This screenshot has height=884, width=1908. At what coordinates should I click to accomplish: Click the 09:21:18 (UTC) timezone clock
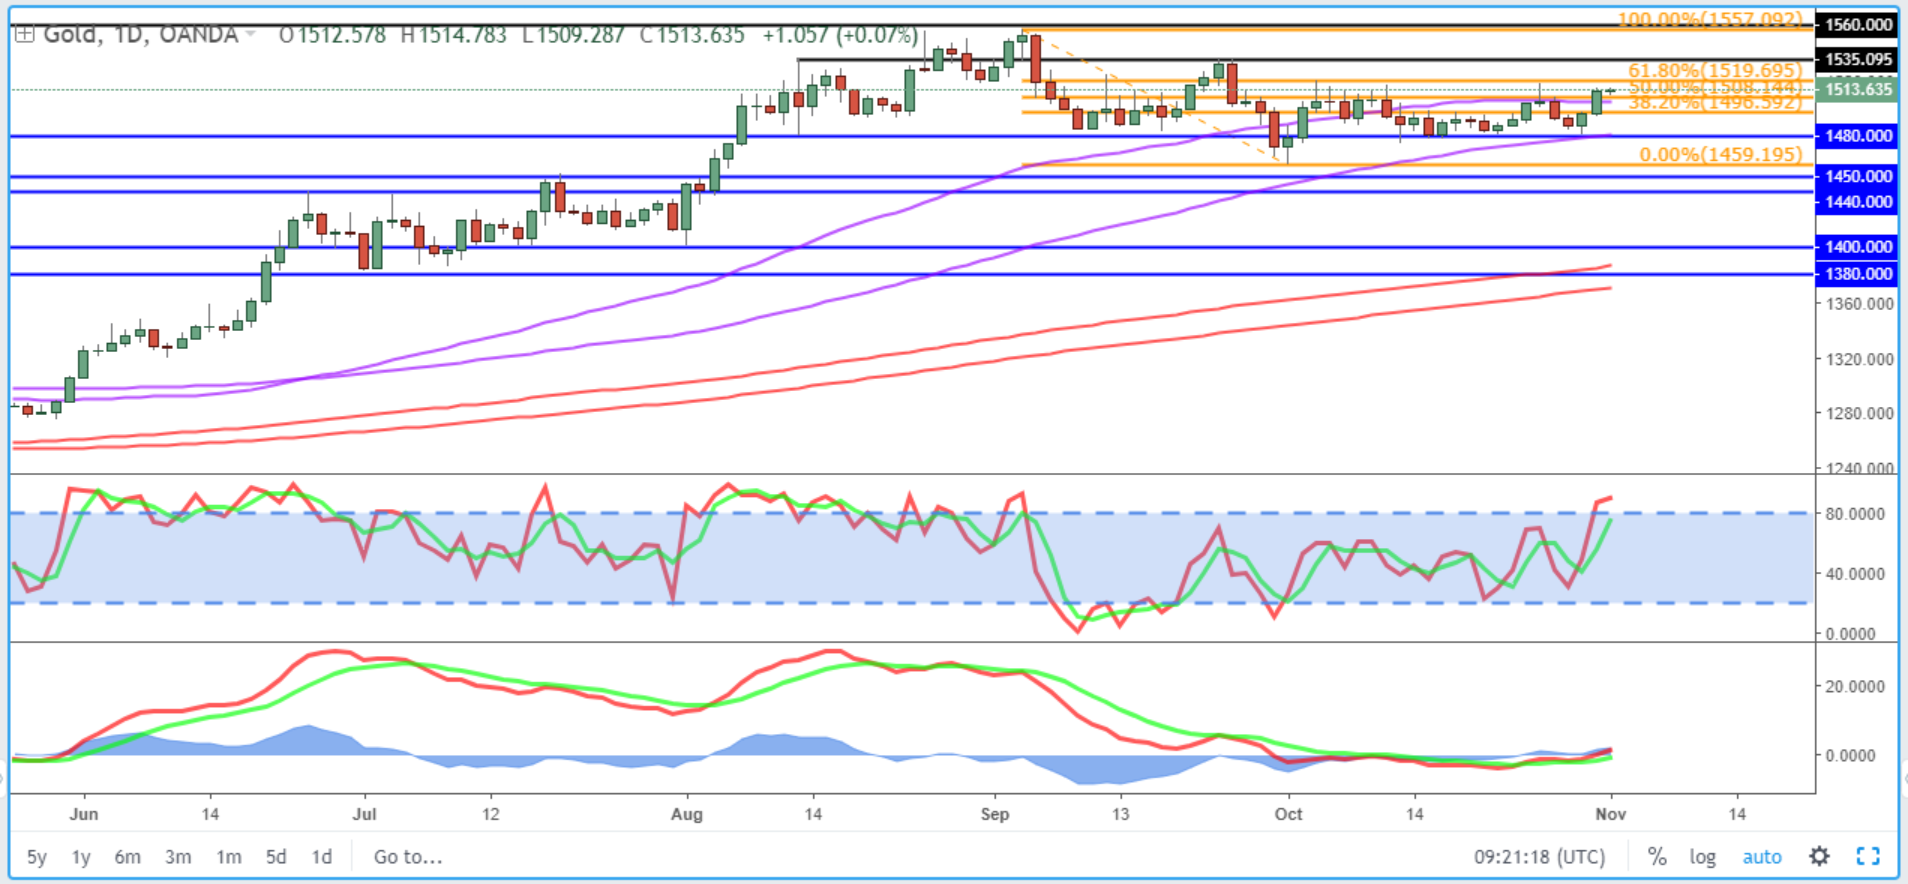1539,857
